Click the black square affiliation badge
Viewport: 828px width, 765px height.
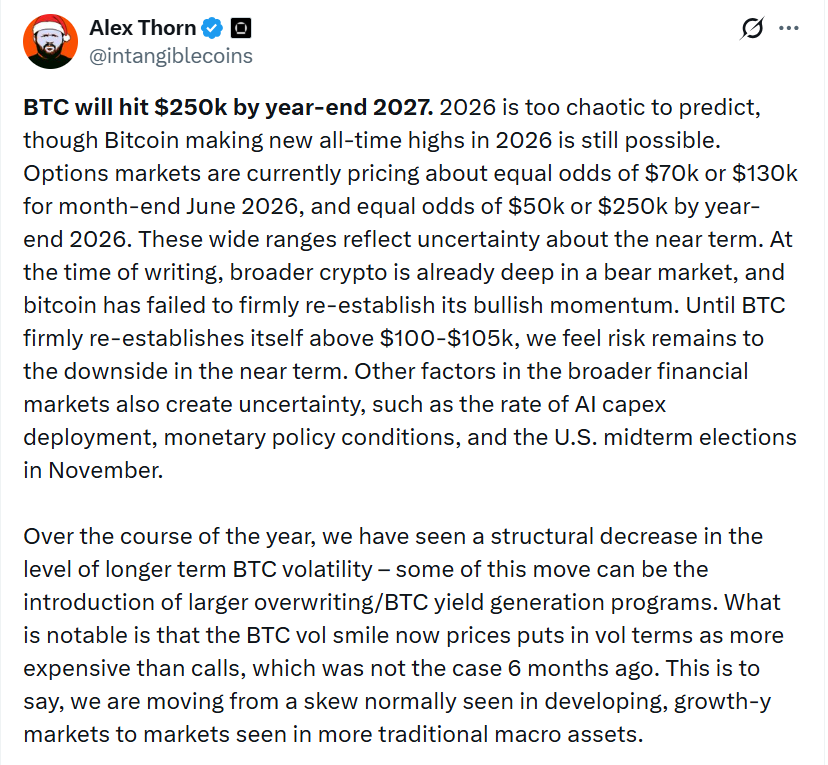click(x=241, y=28)
